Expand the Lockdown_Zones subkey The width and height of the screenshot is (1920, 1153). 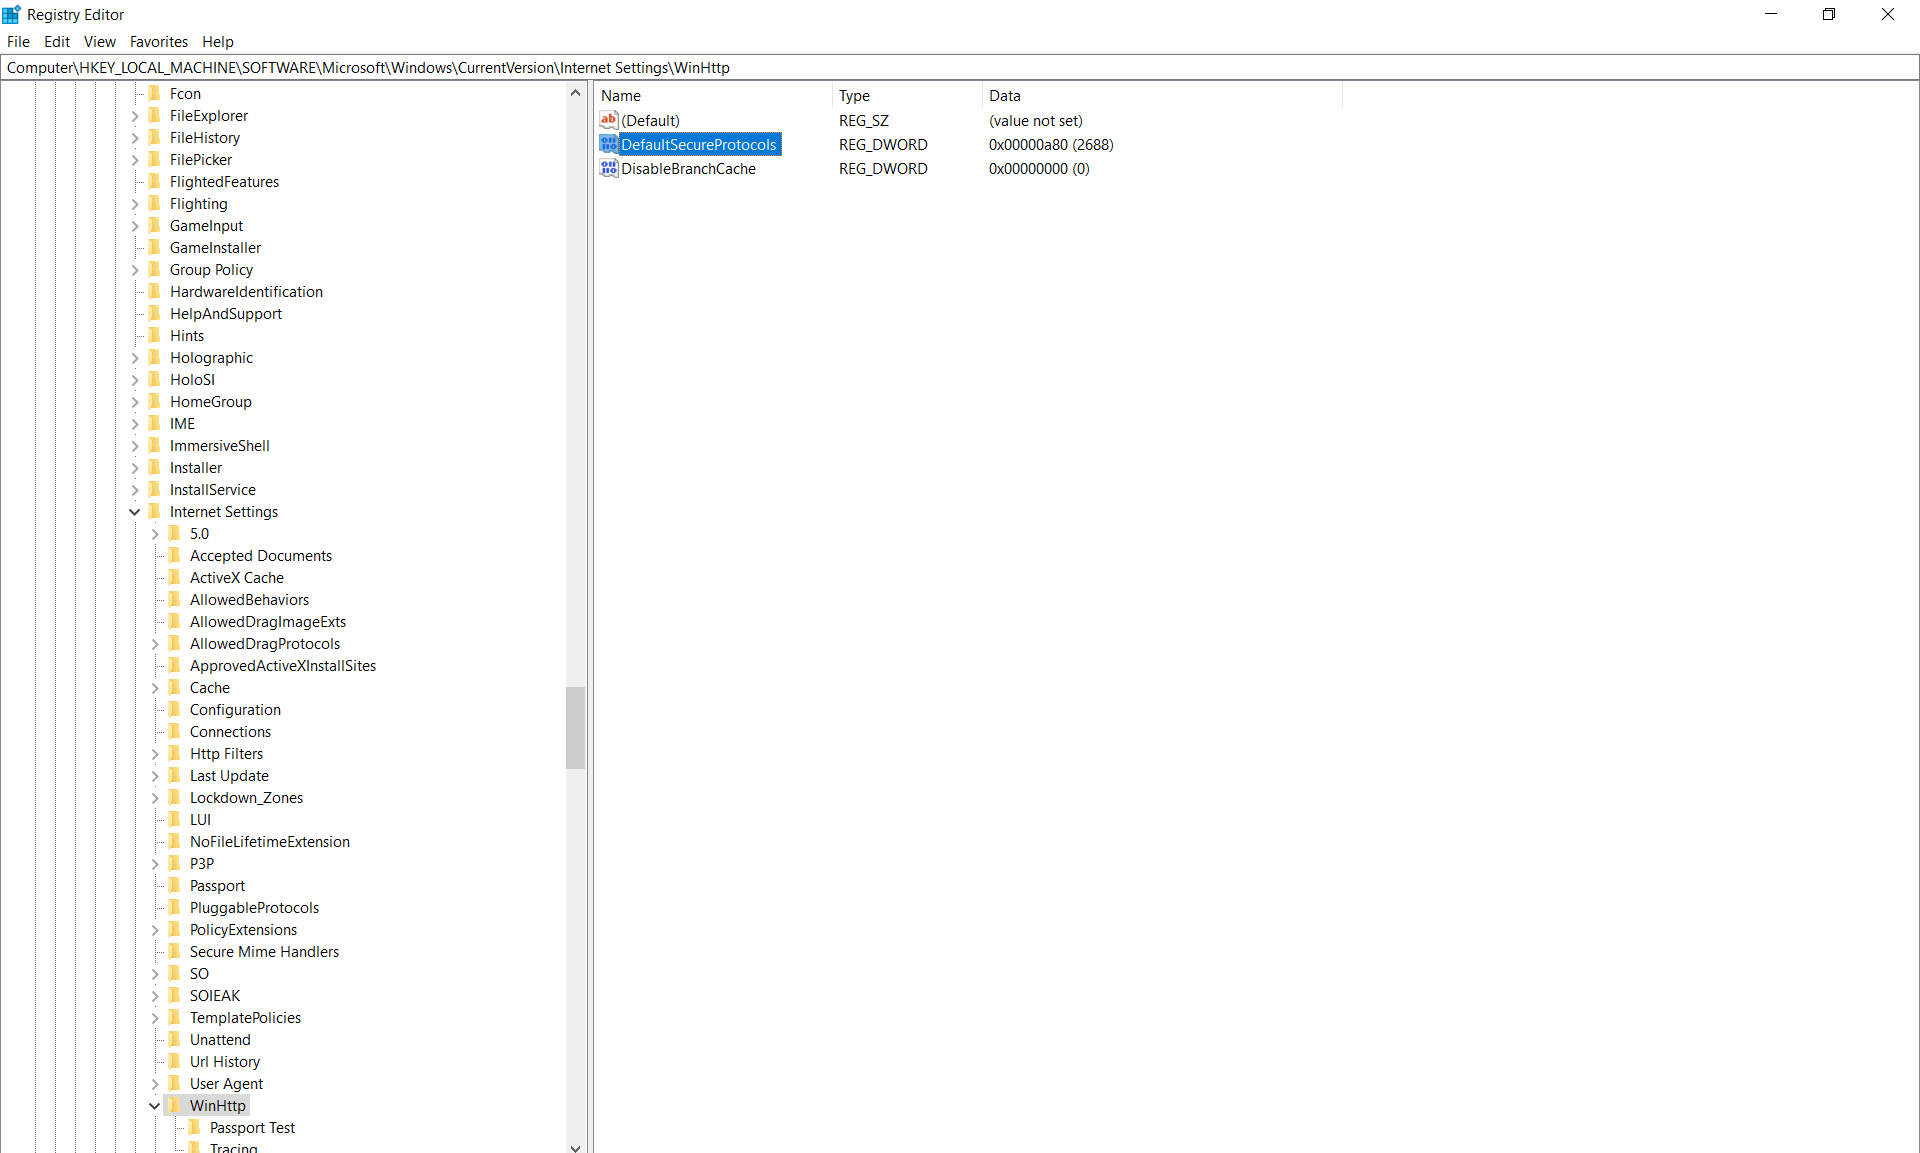tap(155, 797)
